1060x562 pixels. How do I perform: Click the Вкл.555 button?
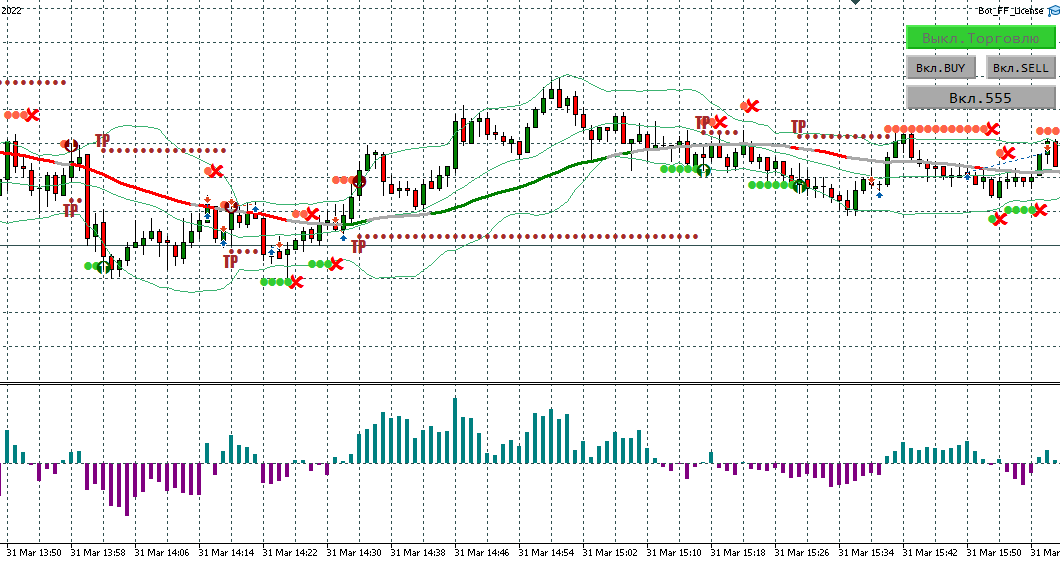point(980,97)
